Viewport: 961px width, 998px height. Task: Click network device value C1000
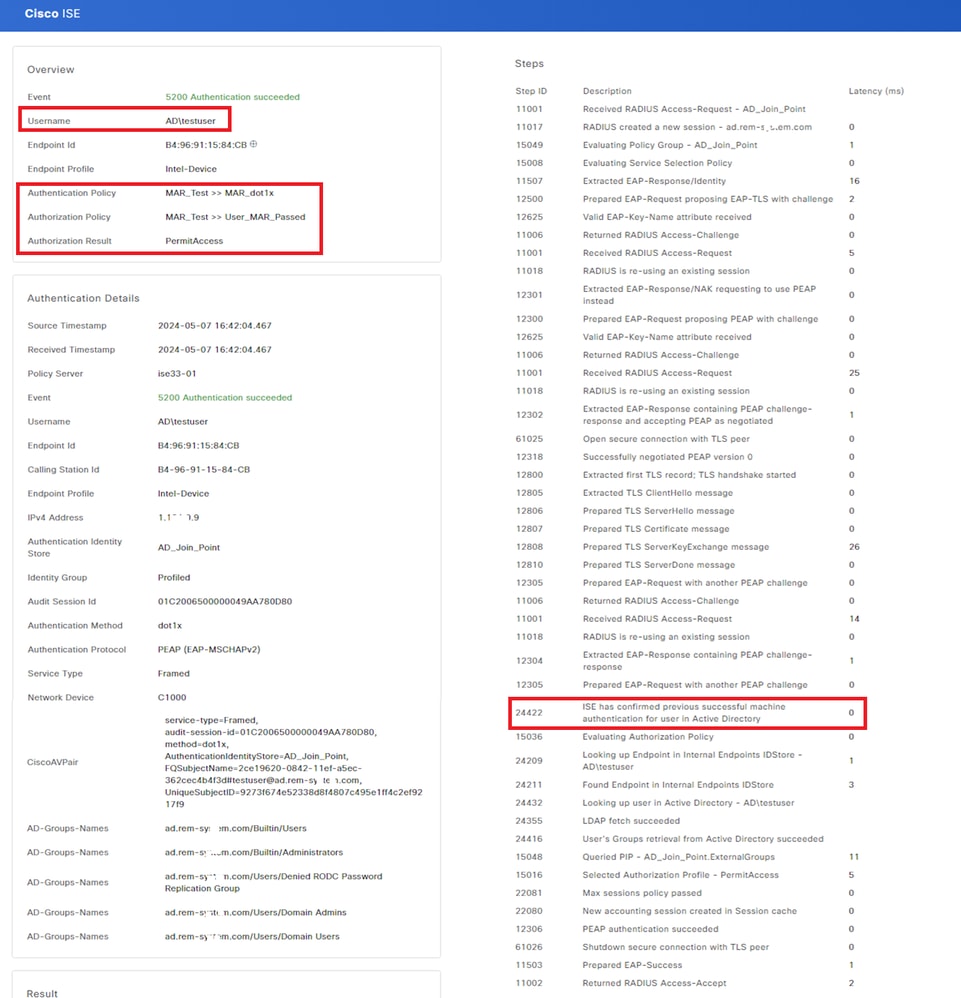point(172,698)
